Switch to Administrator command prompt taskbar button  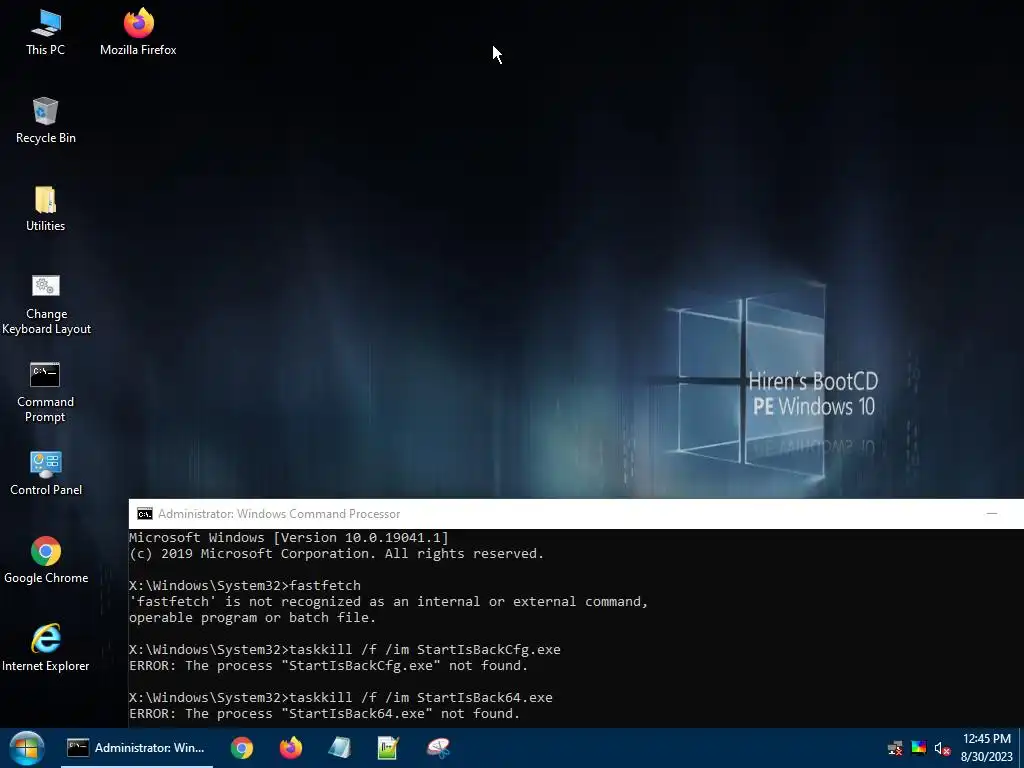pyautogui.click(x=137, y=748)
